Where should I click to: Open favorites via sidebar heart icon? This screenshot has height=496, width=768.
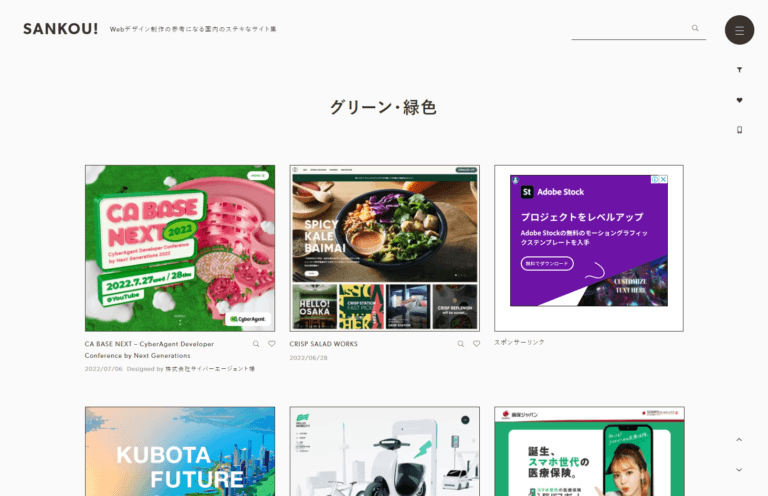coord(739,100)
